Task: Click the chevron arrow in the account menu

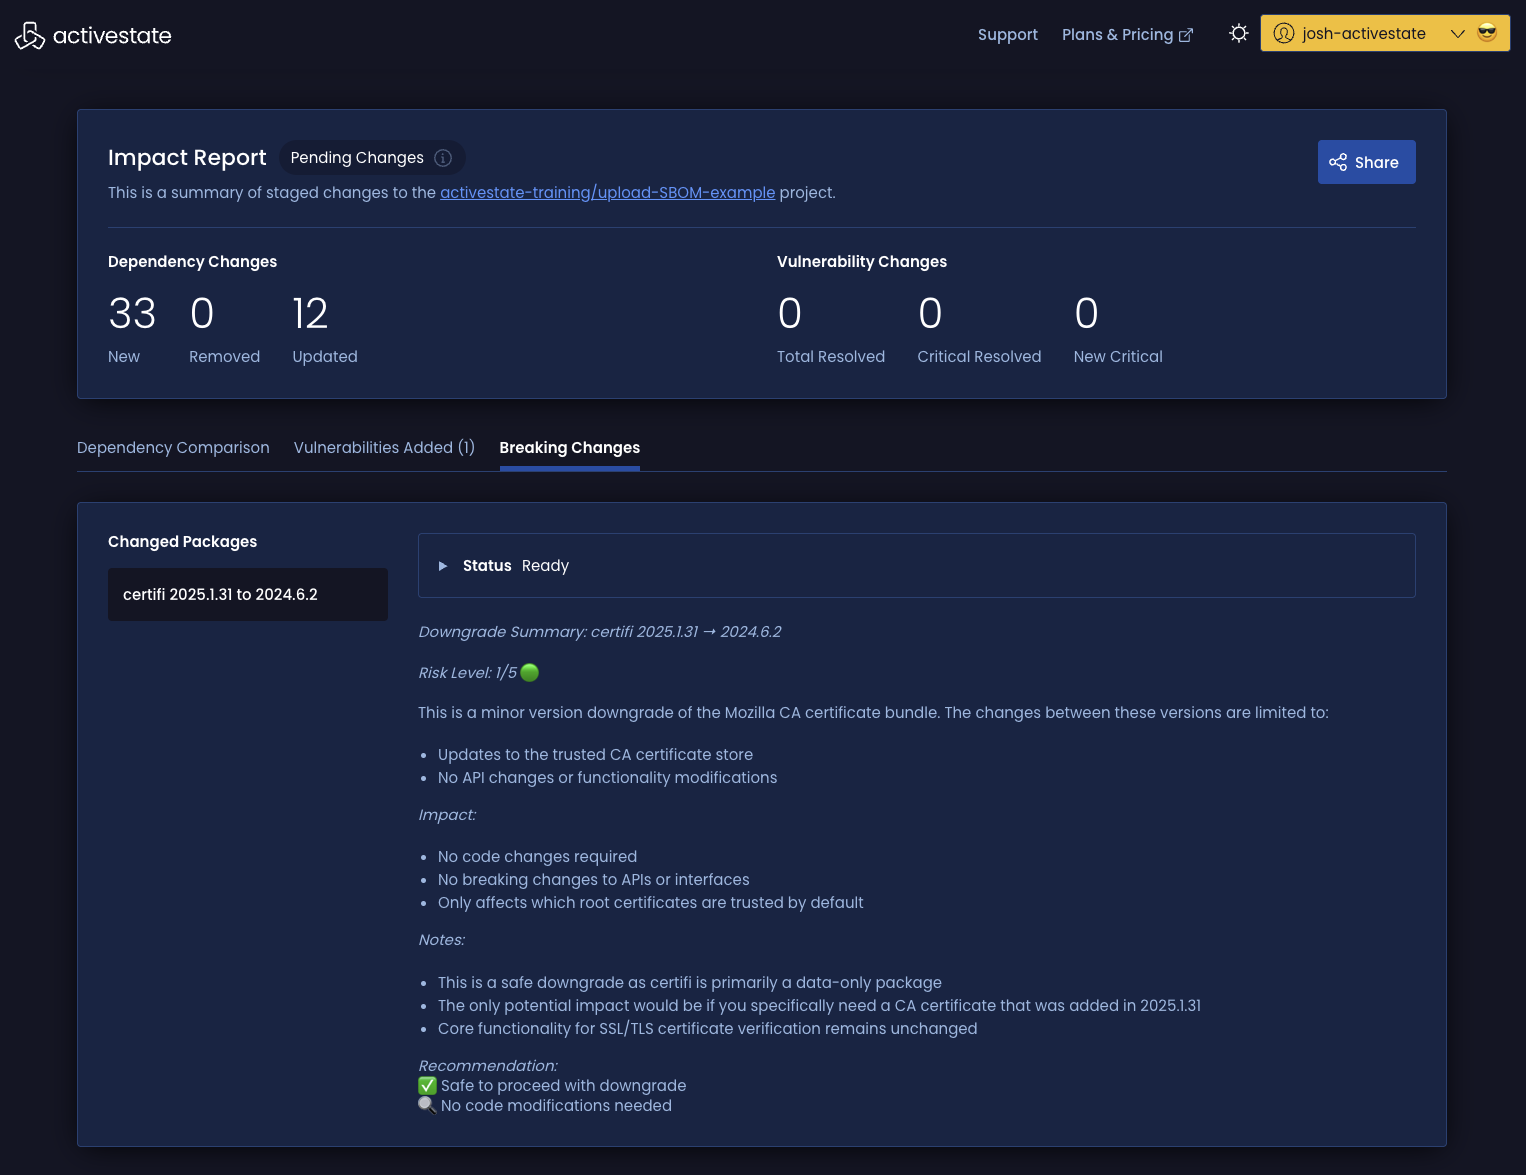Action: point(1457,34)
